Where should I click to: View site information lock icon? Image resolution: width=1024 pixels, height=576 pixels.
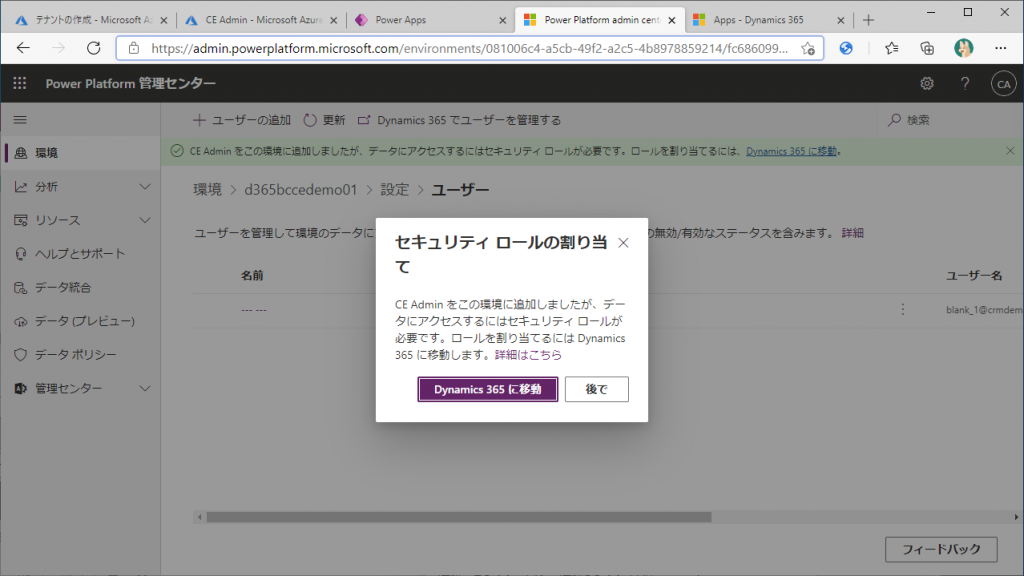(x=134, y=48)
